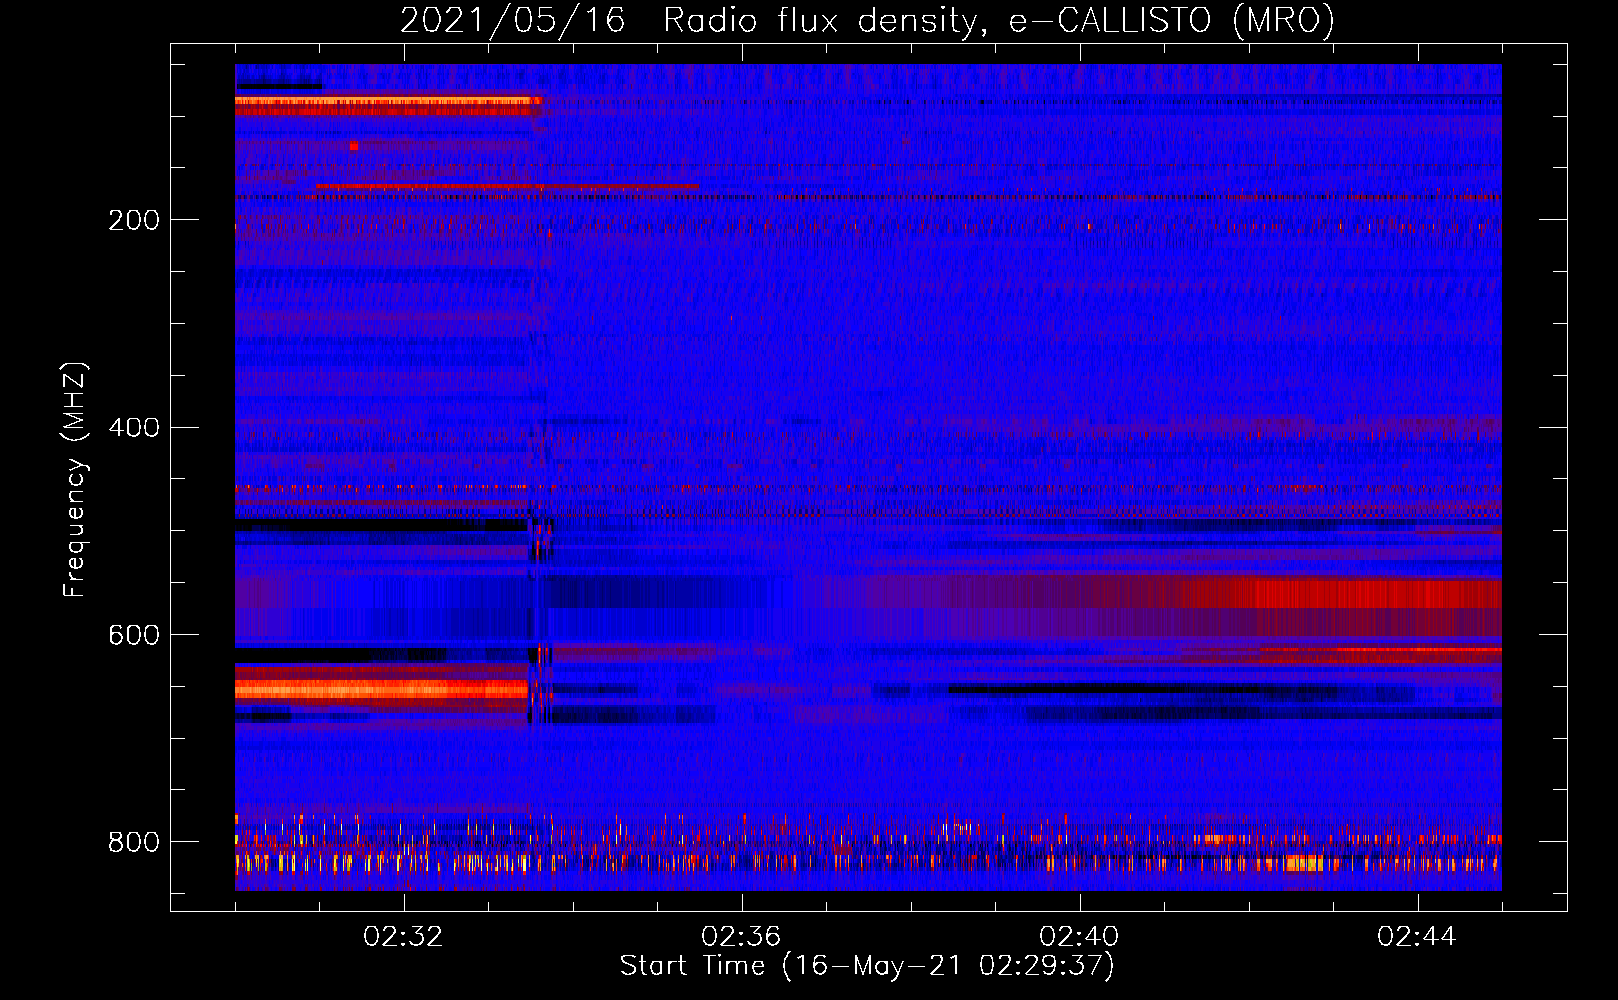The image size is (1618, 1000).
Task: Click the 02:40 time tick label
Action: click(x=1079, y=937)
